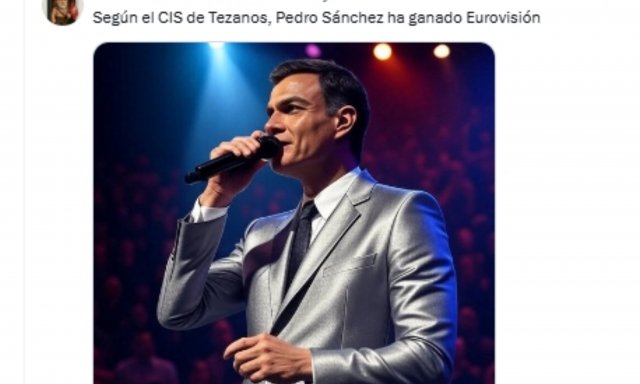The width and height of the screenshot is (640, 384).
Task: Click the words "ha ganado" in the tweet
Action: tap(424, 18)
